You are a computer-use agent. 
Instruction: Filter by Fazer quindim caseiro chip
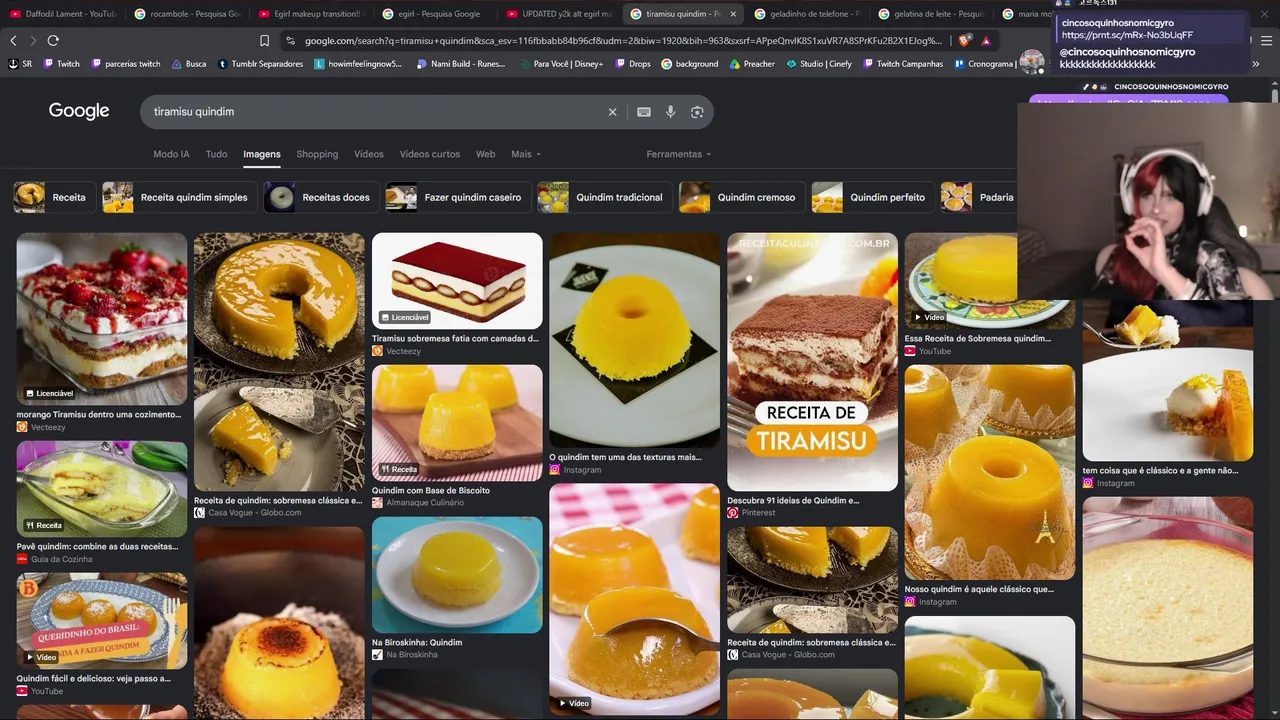coord(458,197)
